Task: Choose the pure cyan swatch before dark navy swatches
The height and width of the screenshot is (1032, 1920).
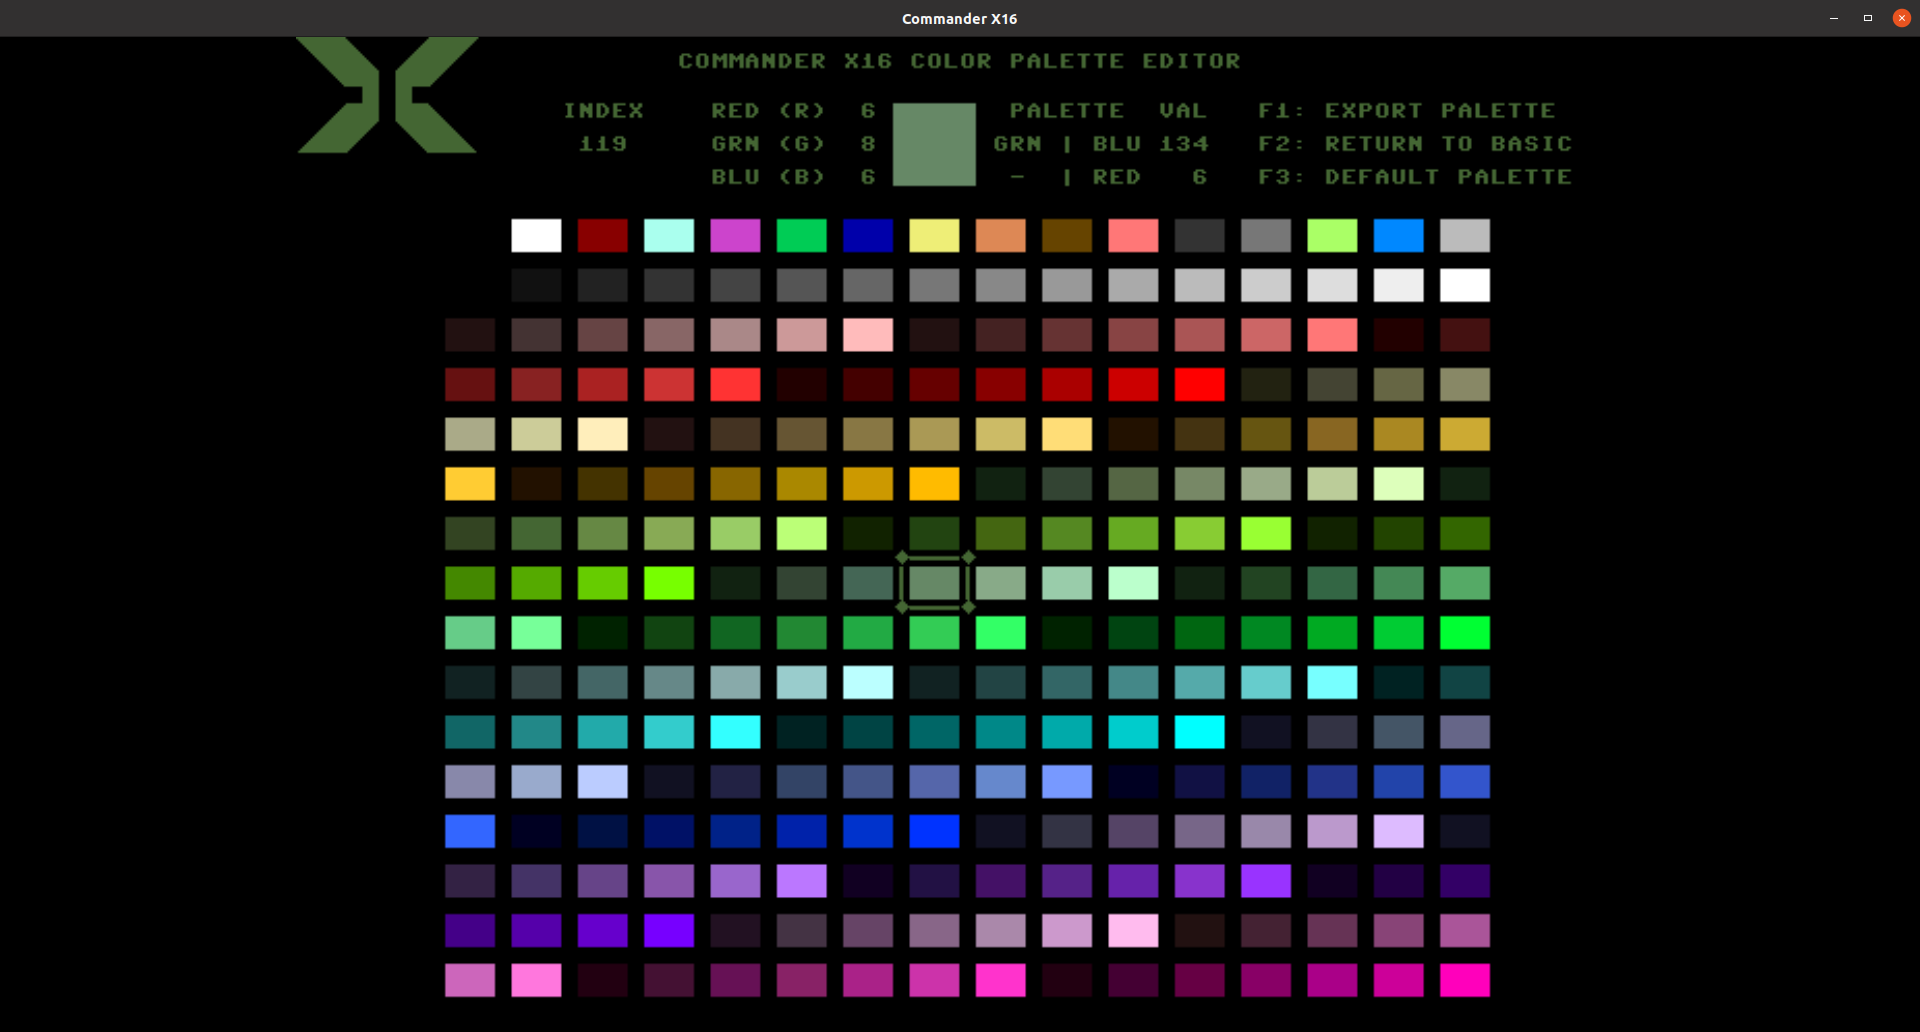Action: (1199, 732)
